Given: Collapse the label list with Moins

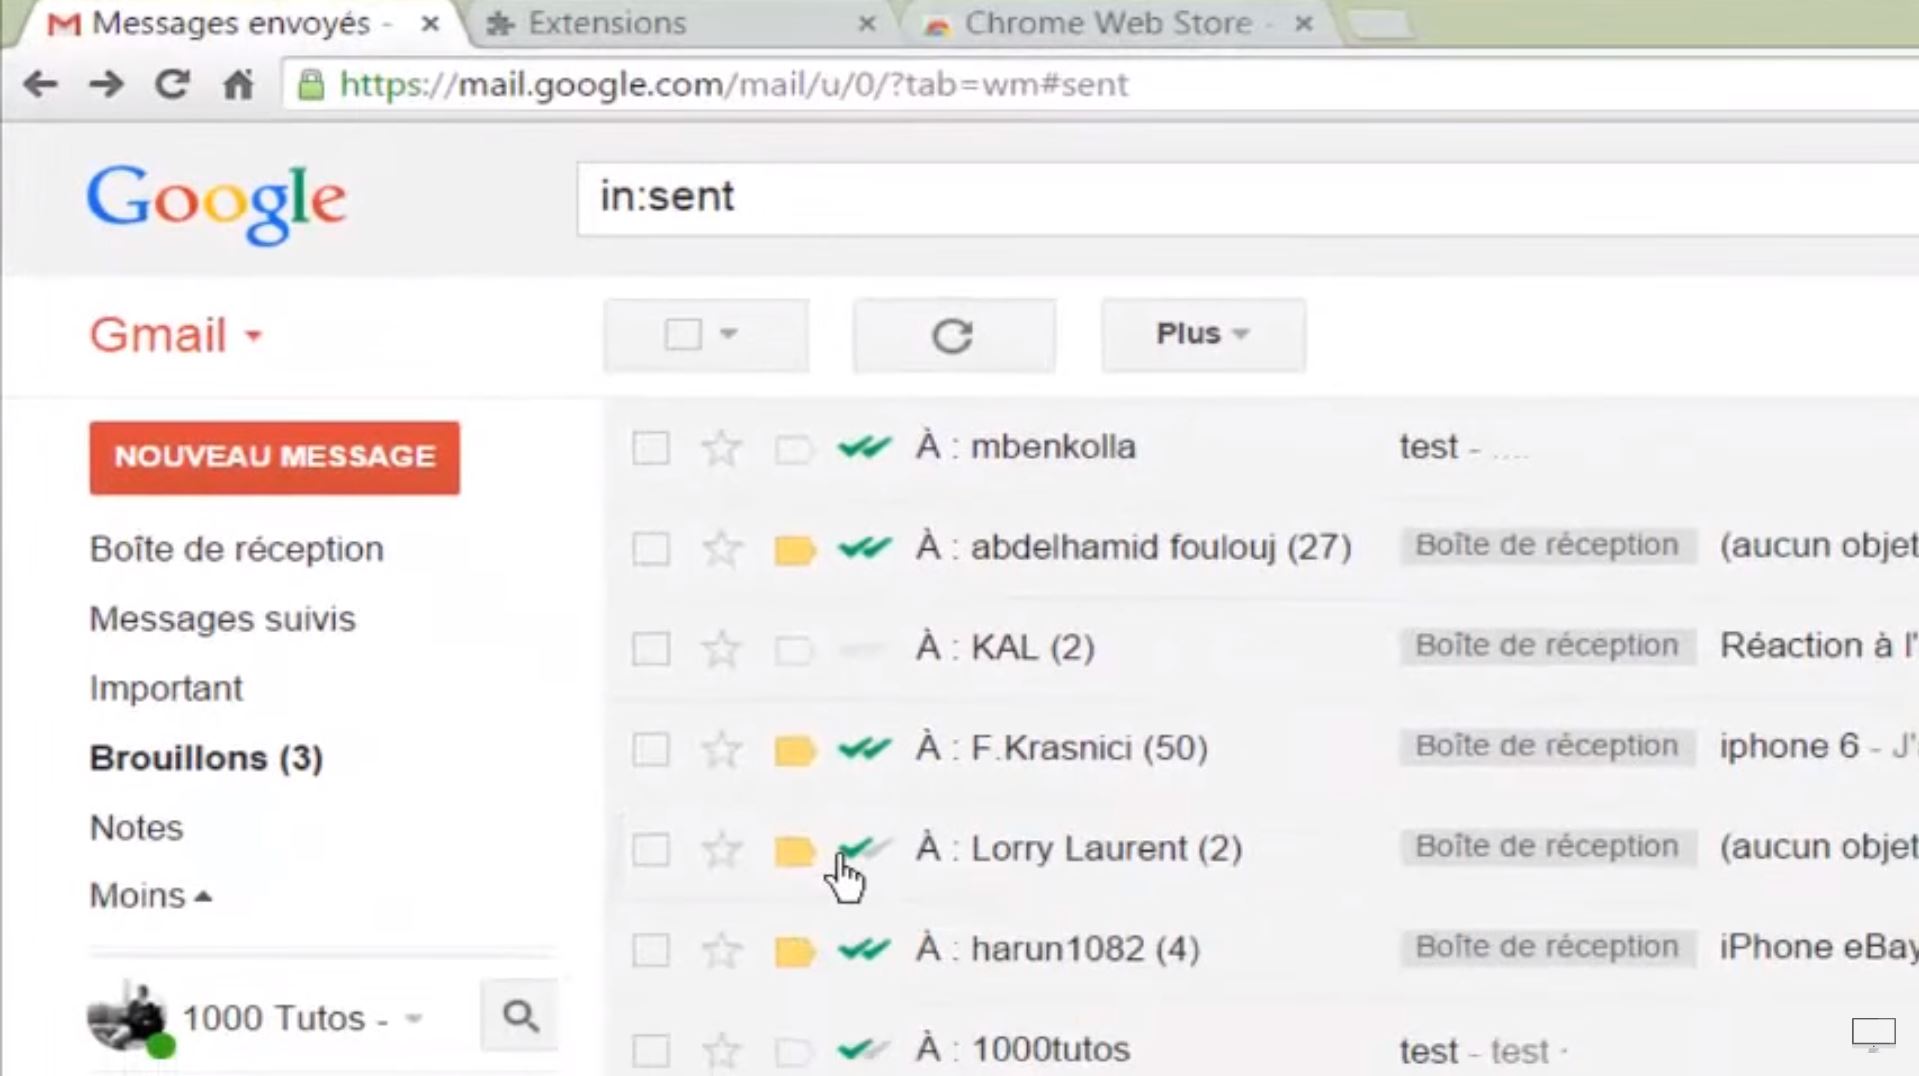Looking at the screenshot, I should (x=150, y=895).
